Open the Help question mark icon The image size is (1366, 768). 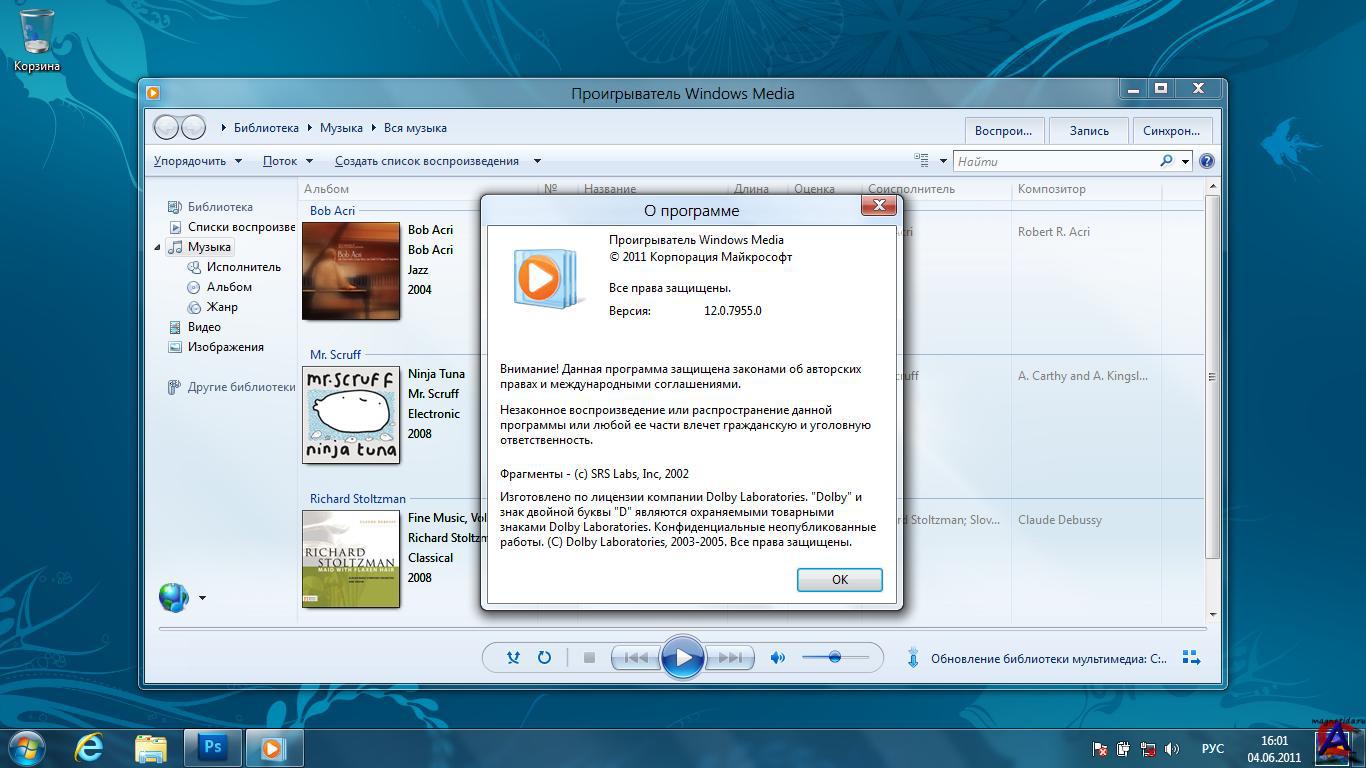[1207, 161]
